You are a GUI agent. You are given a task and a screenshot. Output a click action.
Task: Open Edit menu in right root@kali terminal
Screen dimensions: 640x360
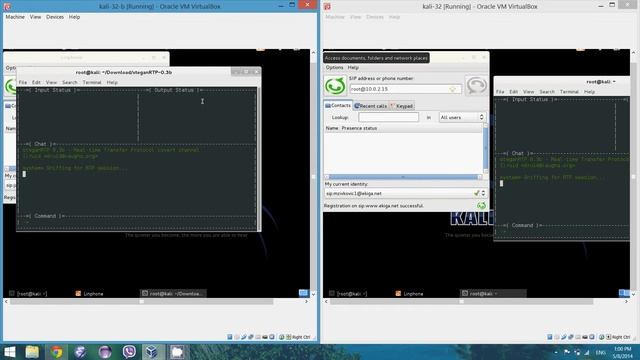(513, 92)
